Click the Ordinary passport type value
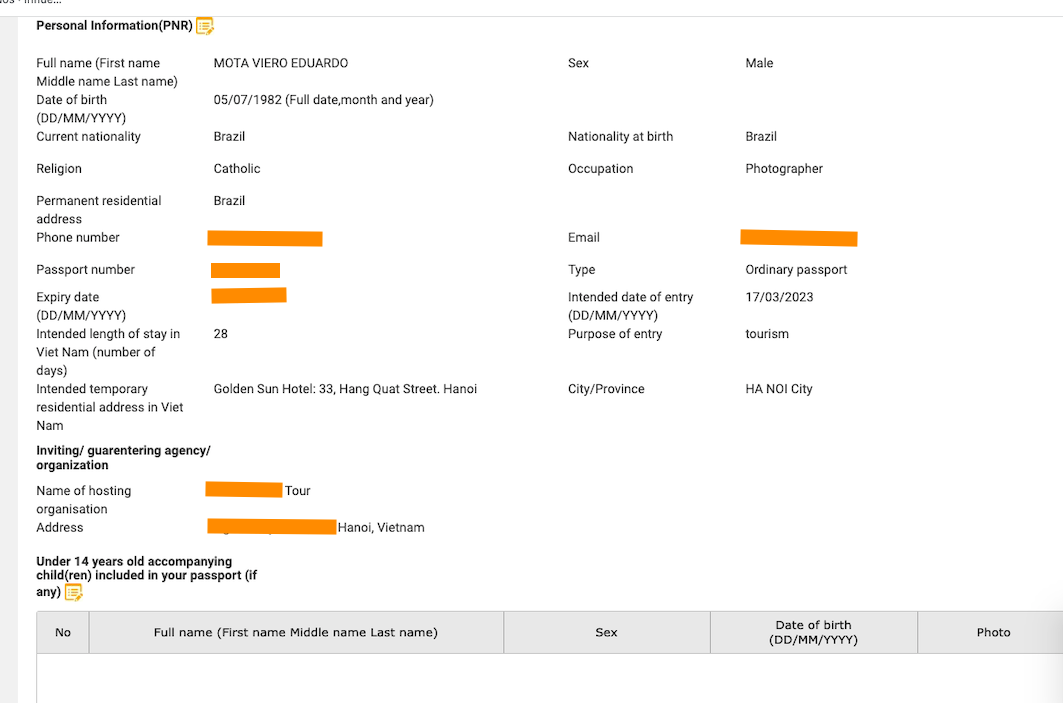Image resolution: width=1063 pixels, height=703 pixels. 796,270
